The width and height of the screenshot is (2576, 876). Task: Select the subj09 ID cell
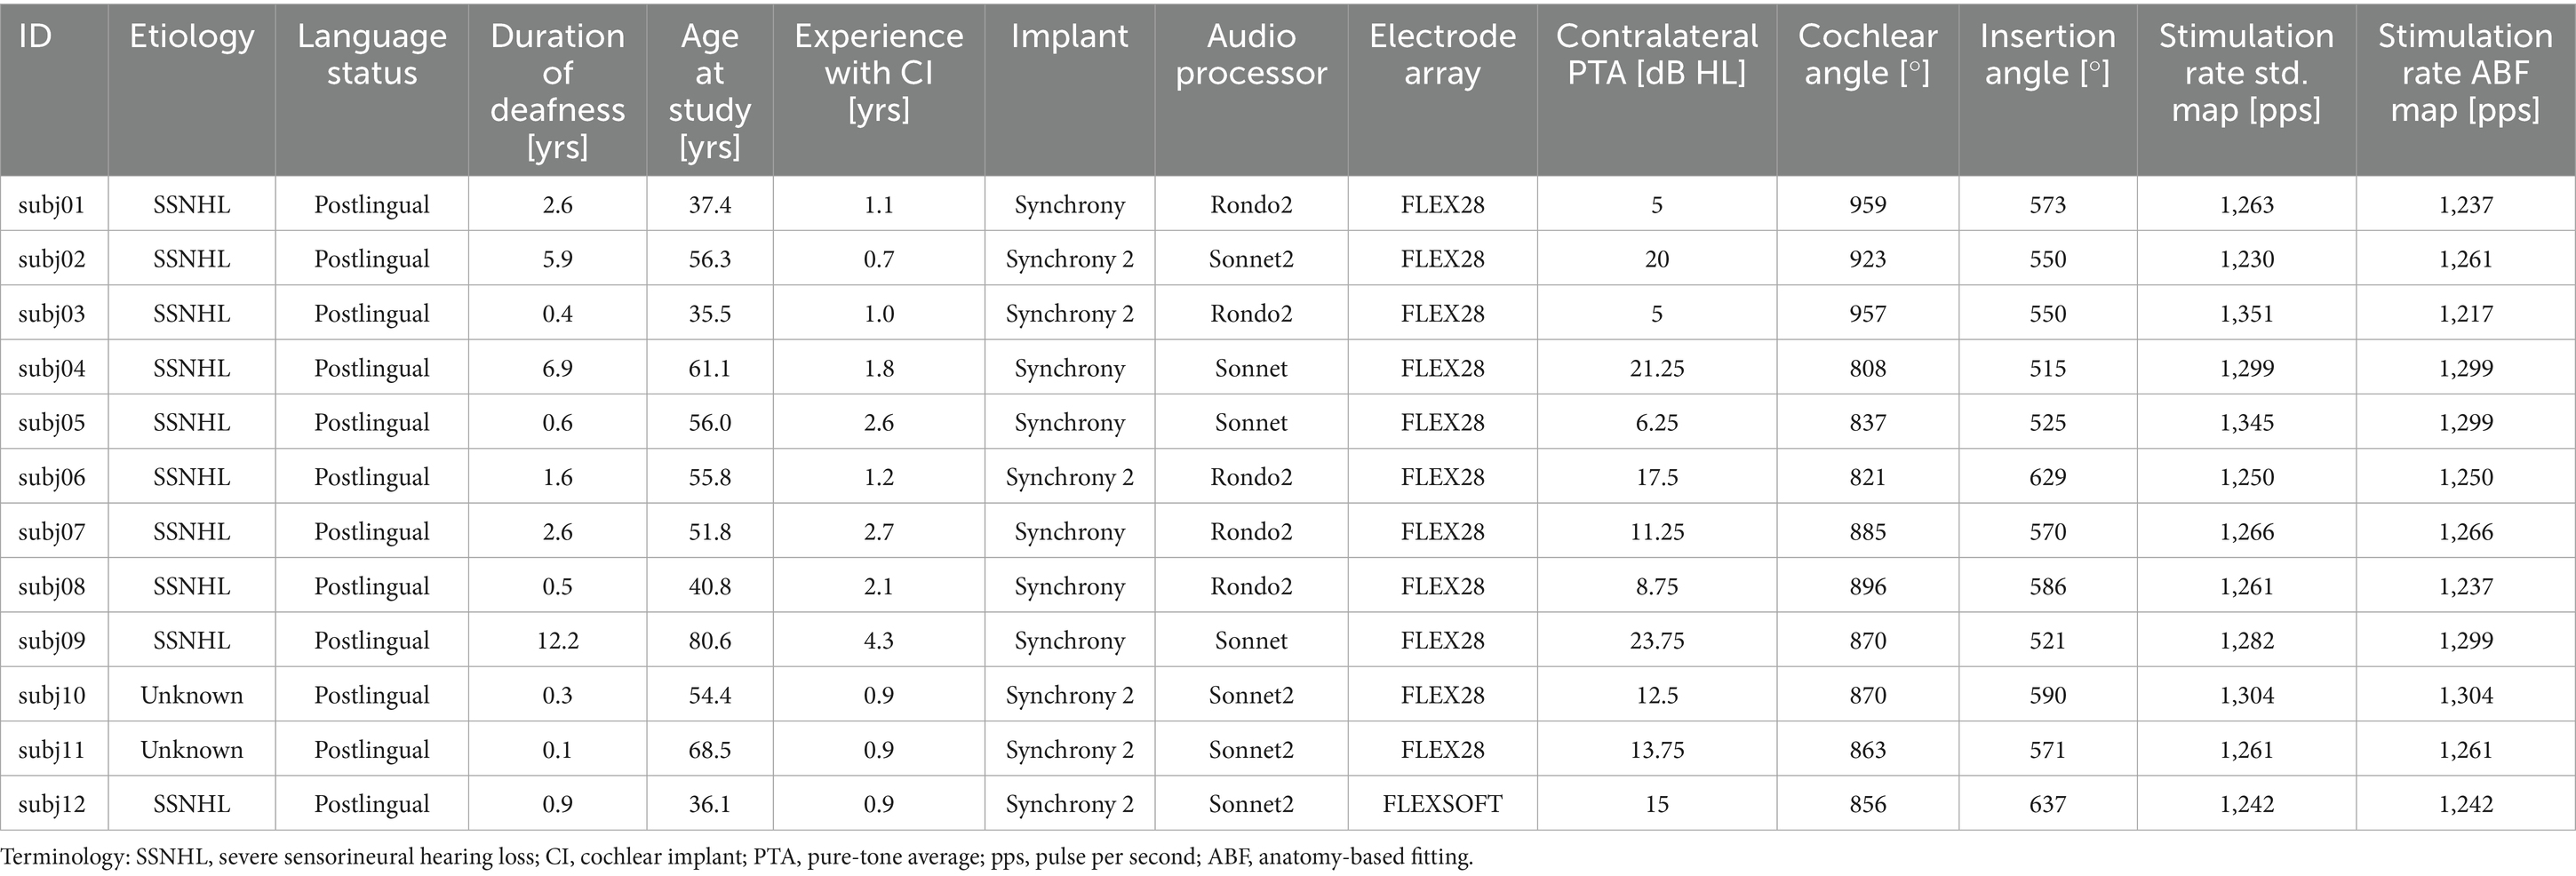[52, 640]
